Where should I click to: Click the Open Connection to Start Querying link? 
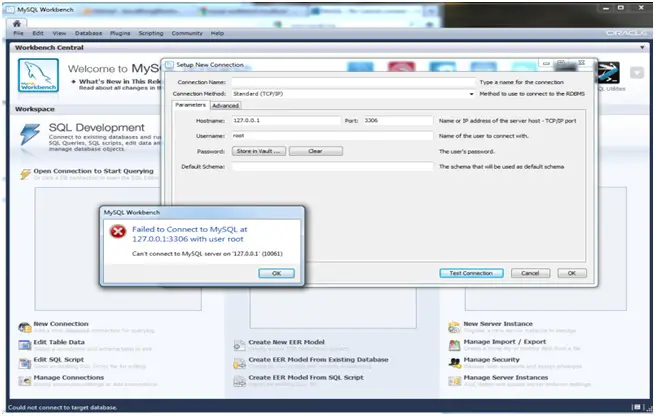94,171
